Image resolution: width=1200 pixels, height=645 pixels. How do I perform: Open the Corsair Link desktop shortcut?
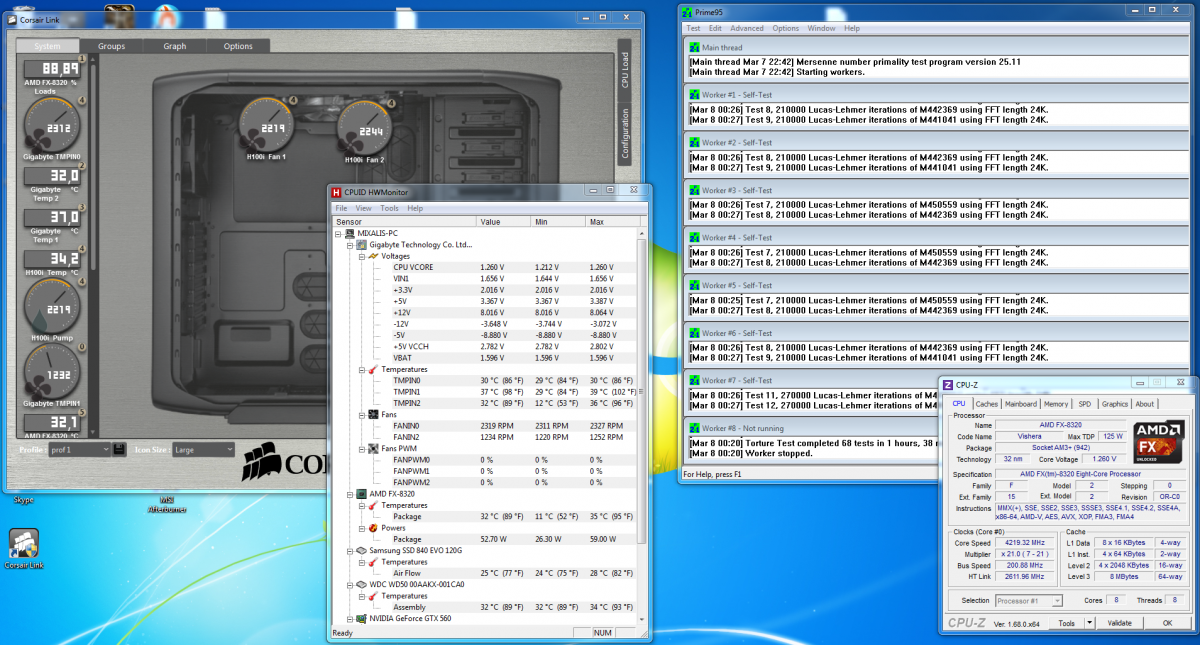(24, 545)
